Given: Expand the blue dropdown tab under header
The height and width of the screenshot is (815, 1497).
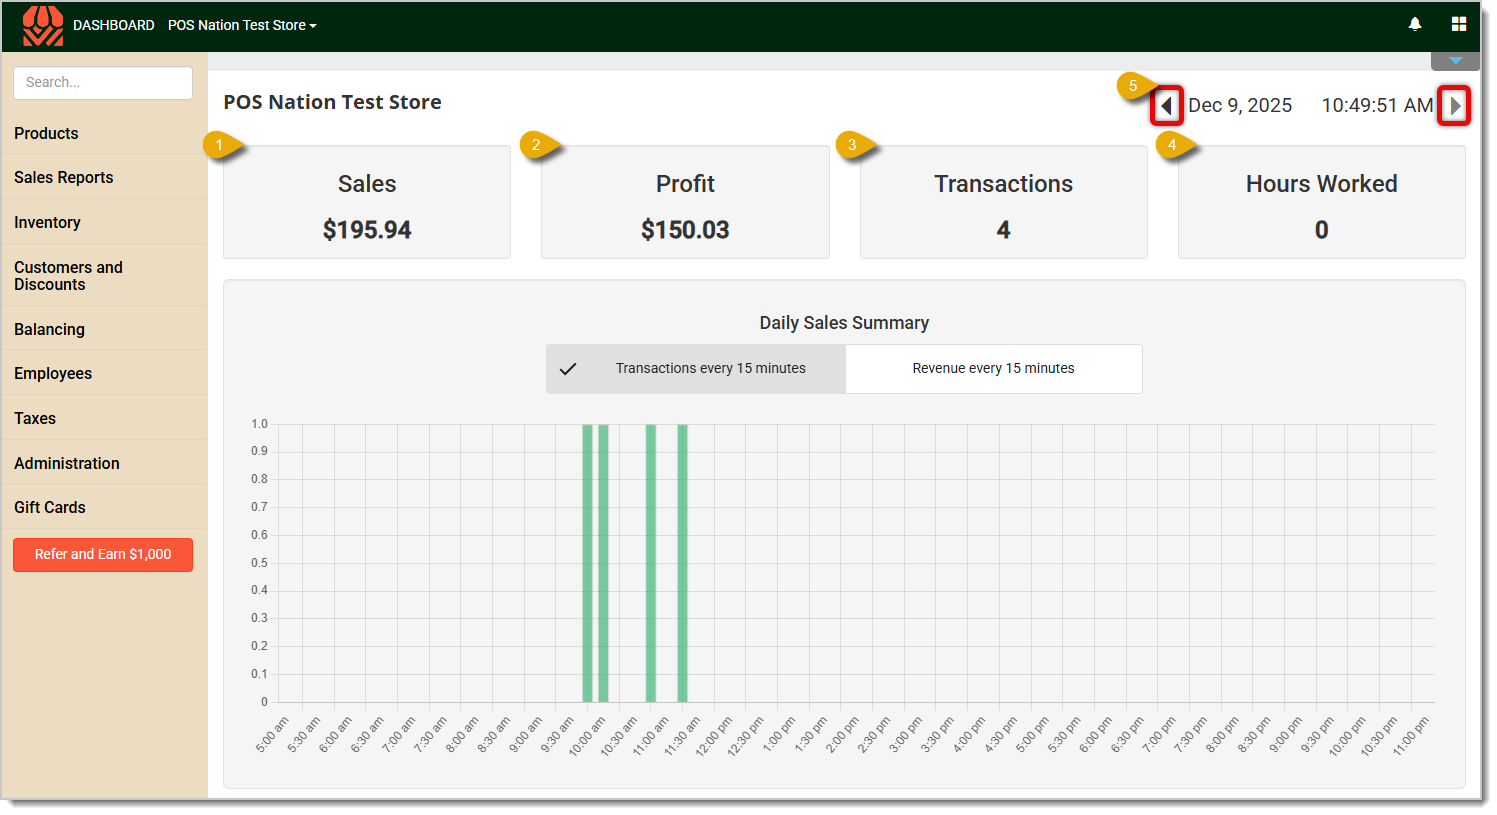Looking at the screenshot, I should pyautogui.click(x=1455, y=61).
